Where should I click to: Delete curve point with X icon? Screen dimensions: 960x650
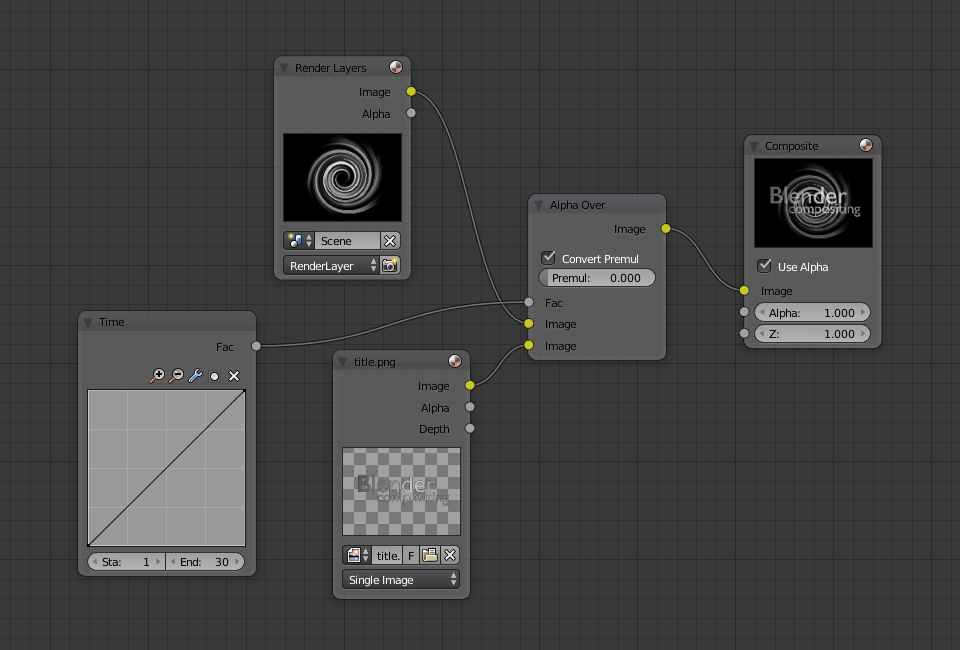click(x=234, y=376)
